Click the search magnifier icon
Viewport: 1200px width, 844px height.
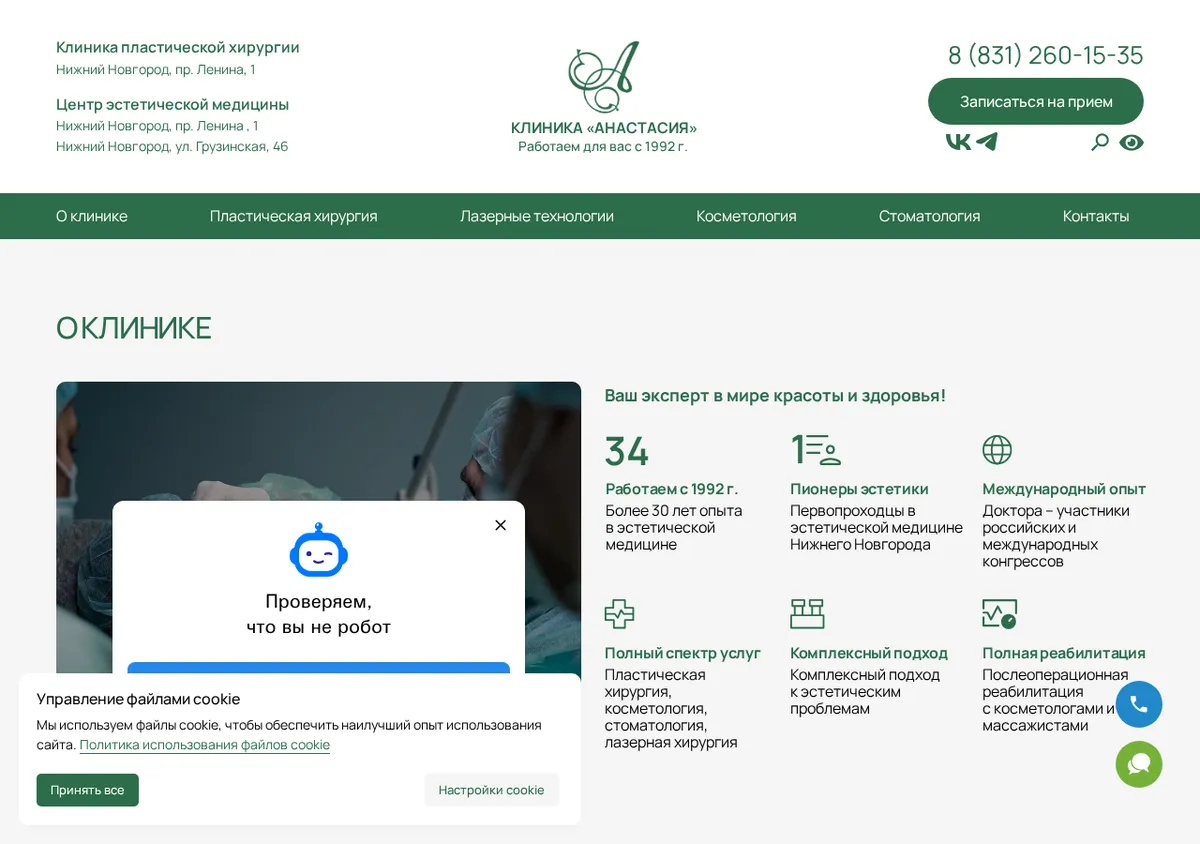point(1100,142)
